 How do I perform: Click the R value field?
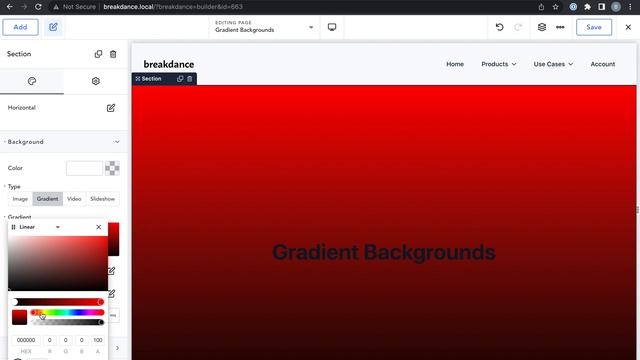click(50, 340)
